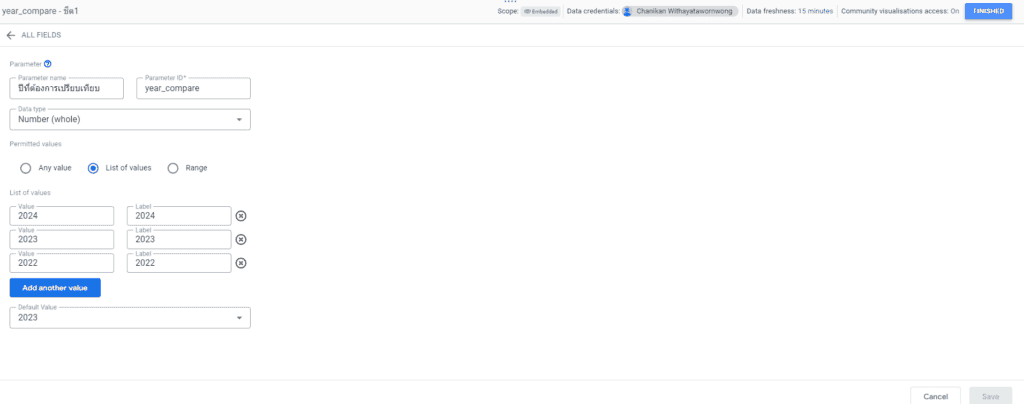Click the Save button

click(x=990, y=396)
